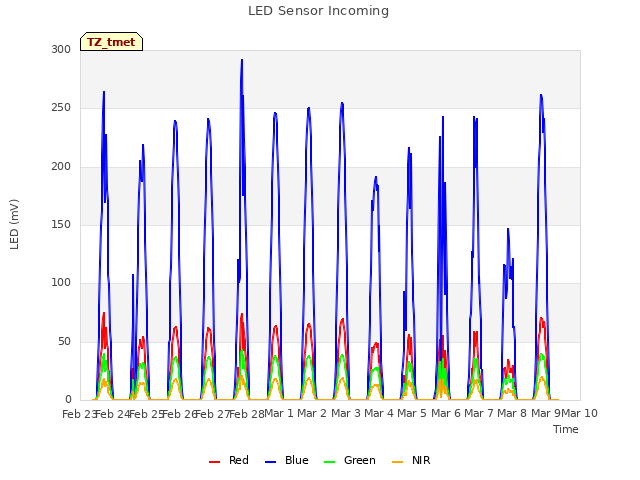Click the orange NIR legend color marker

click(397, 462)
